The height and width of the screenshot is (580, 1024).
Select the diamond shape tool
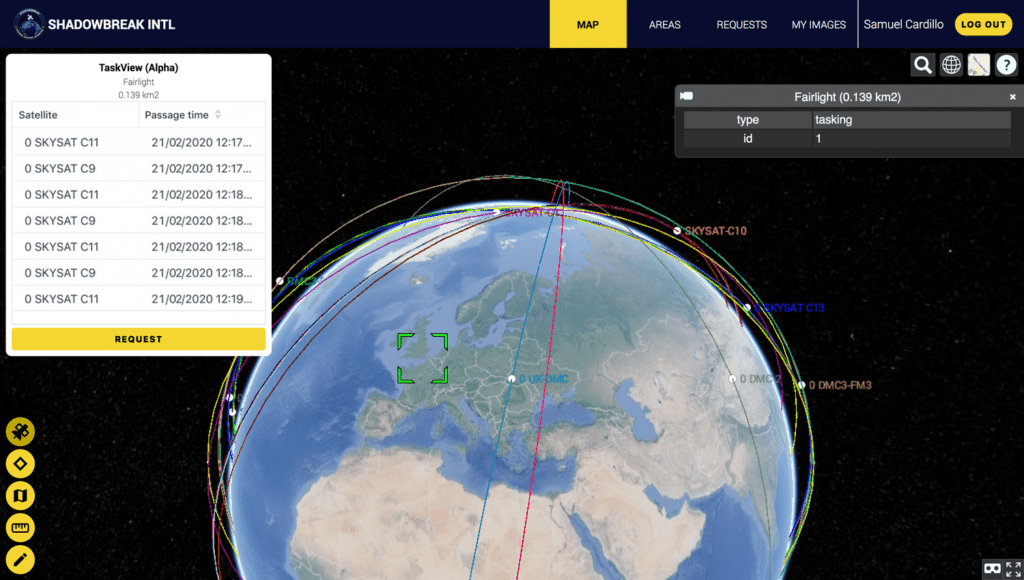pos(20,464)
